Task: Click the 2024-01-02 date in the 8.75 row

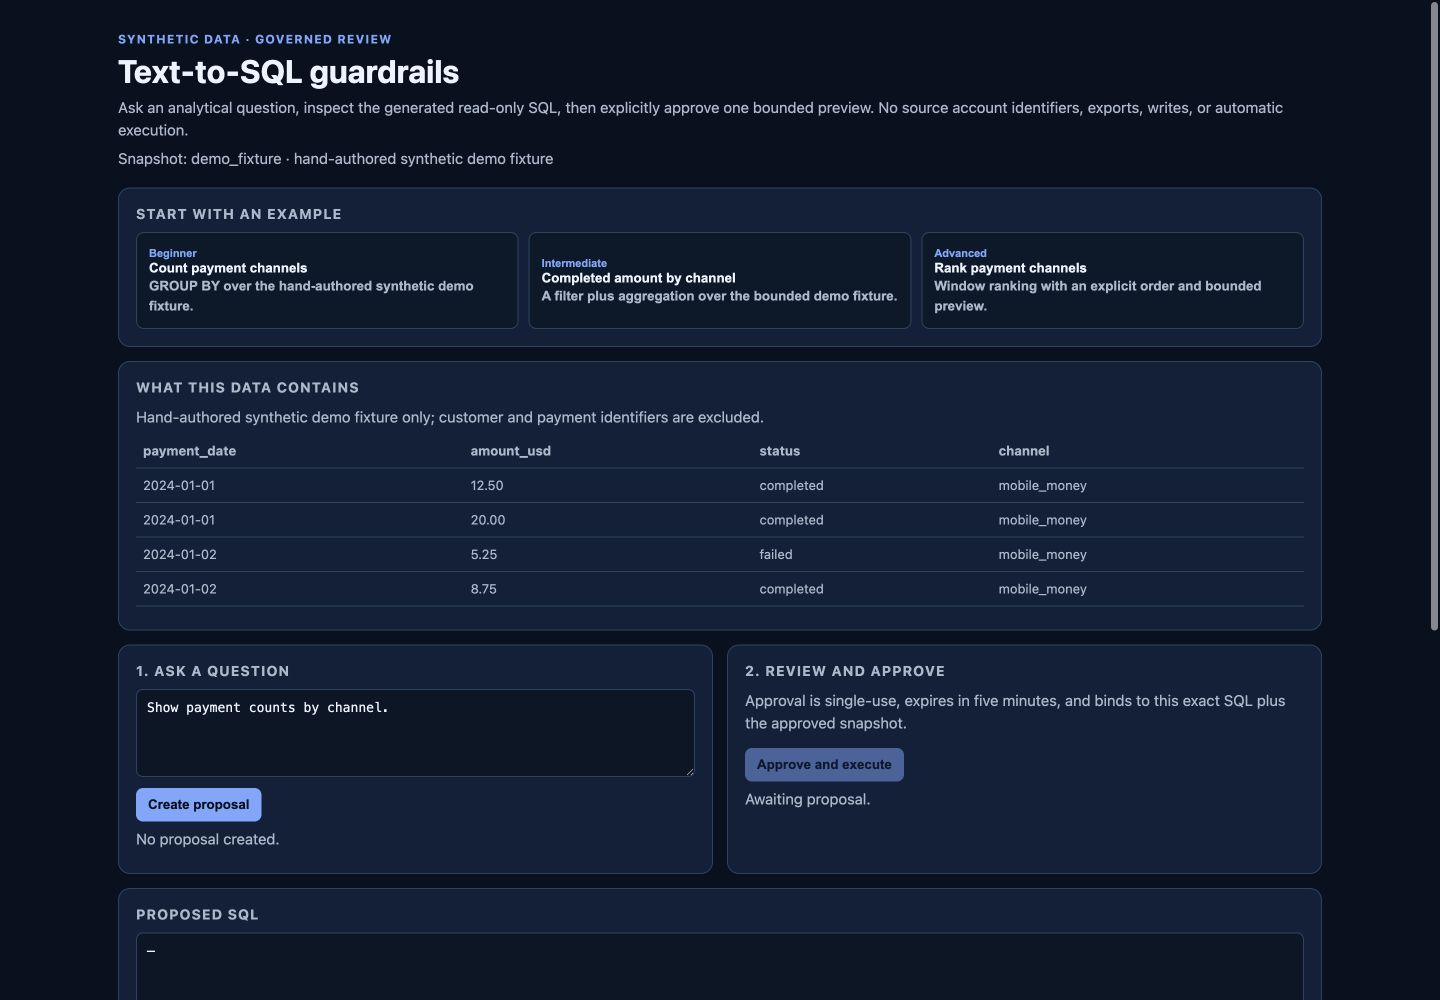Action: click(180, 589)
